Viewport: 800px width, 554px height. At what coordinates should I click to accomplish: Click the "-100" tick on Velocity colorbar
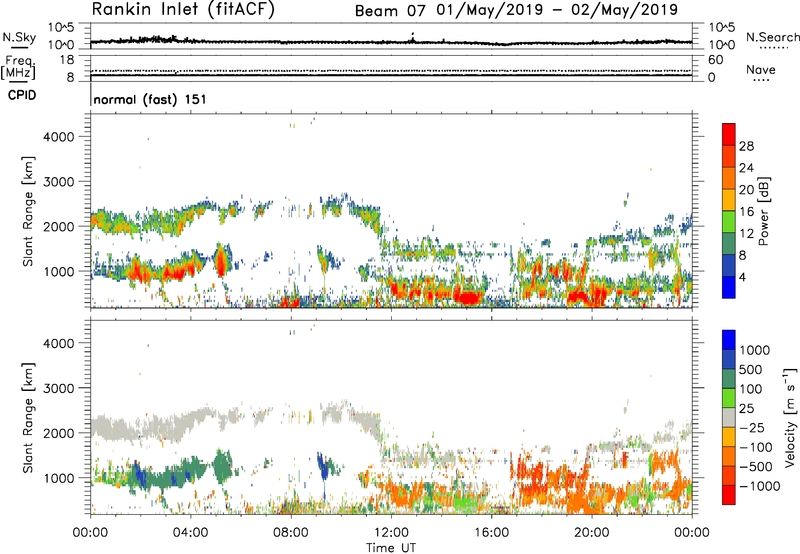coord(756,447)
